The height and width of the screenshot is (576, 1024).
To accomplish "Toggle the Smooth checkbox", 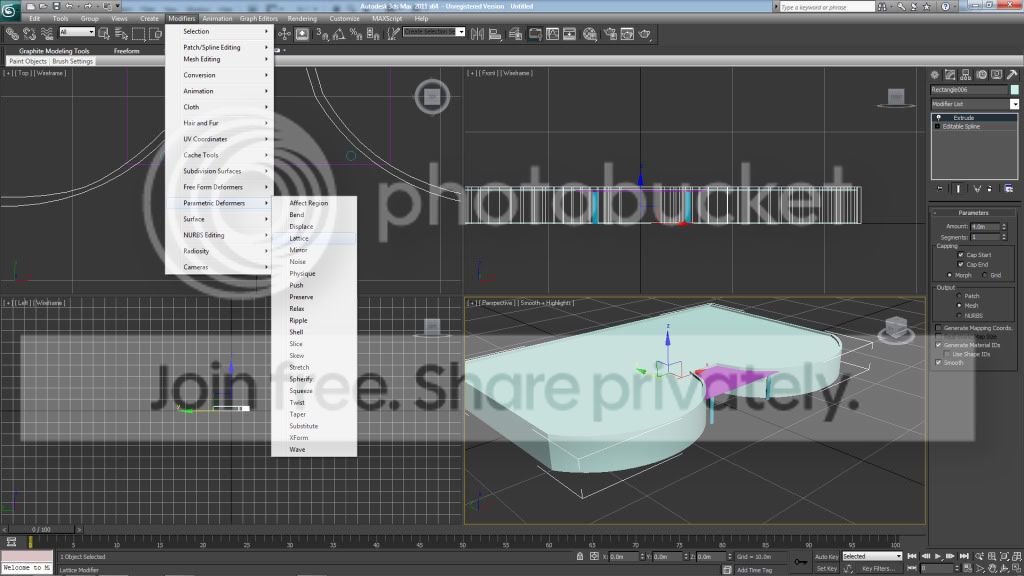I will tap(938, 362).
